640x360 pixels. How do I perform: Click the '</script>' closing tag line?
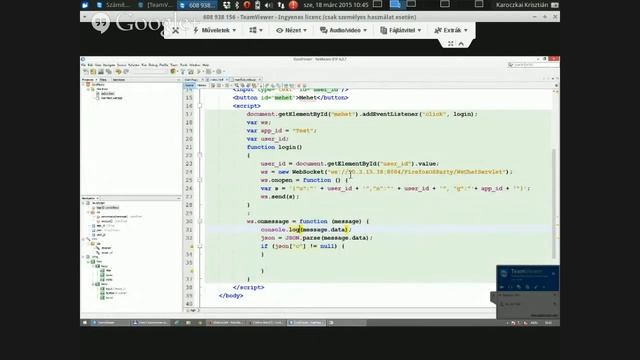click(248, 287)
